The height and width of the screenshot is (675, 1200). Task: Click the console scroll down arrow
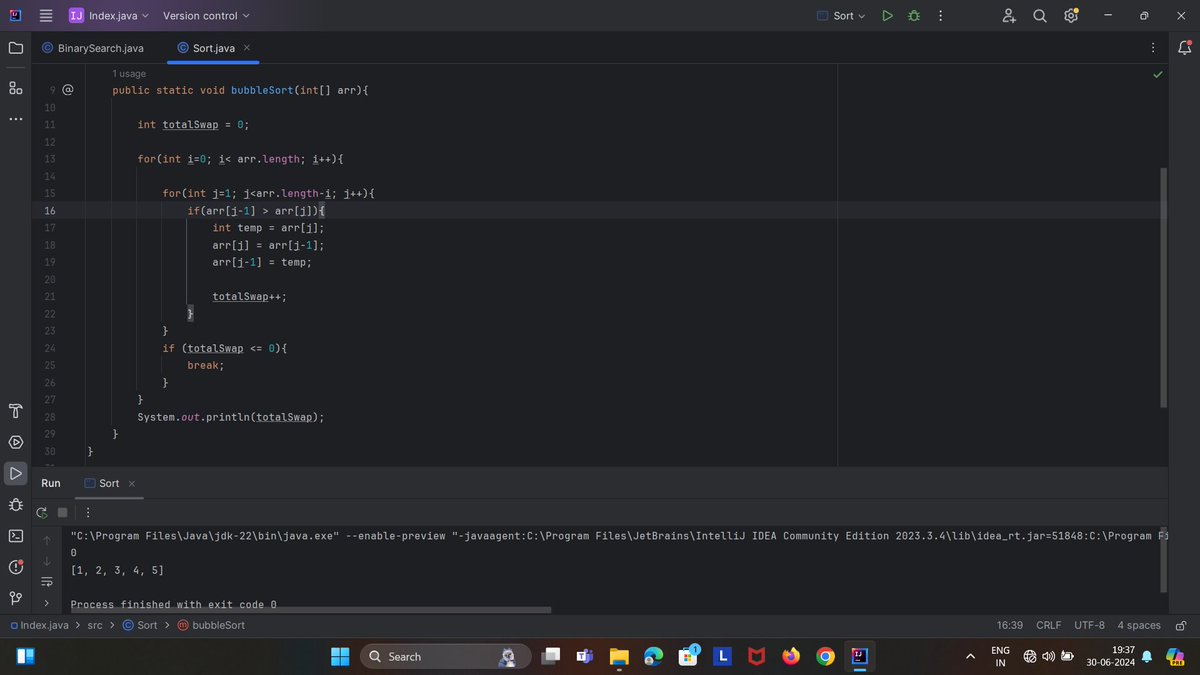click(x=46, y=561)
